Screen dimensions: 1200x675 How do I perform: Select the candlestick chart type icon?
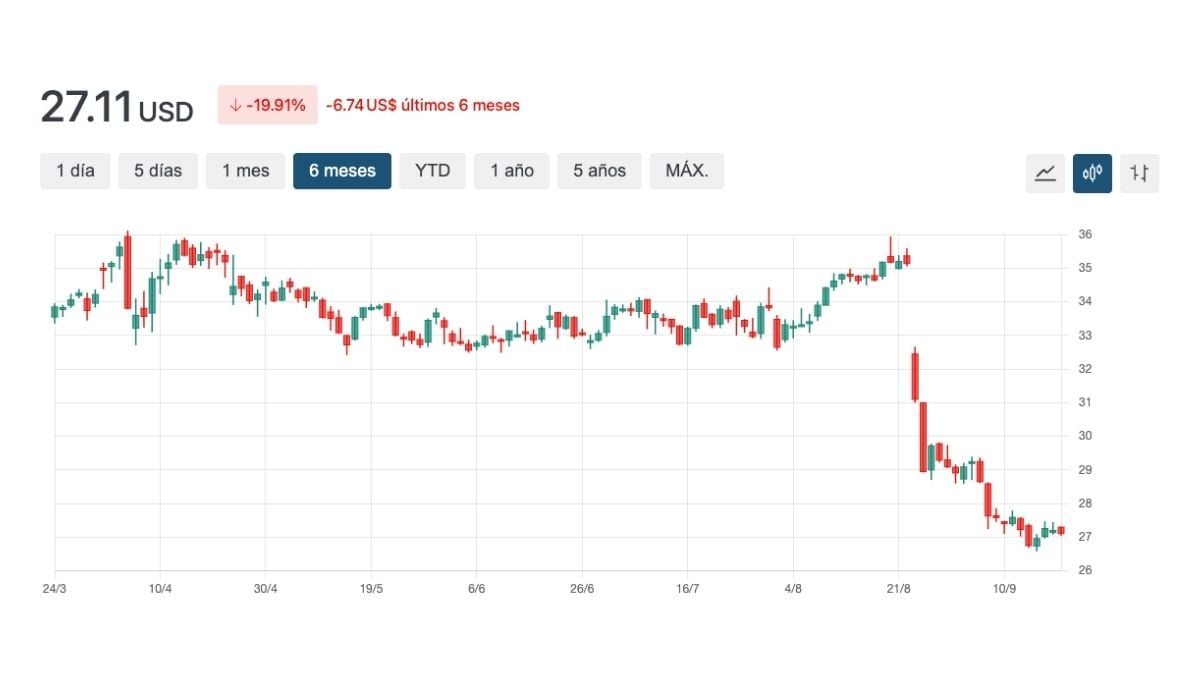click(1092, 172)
